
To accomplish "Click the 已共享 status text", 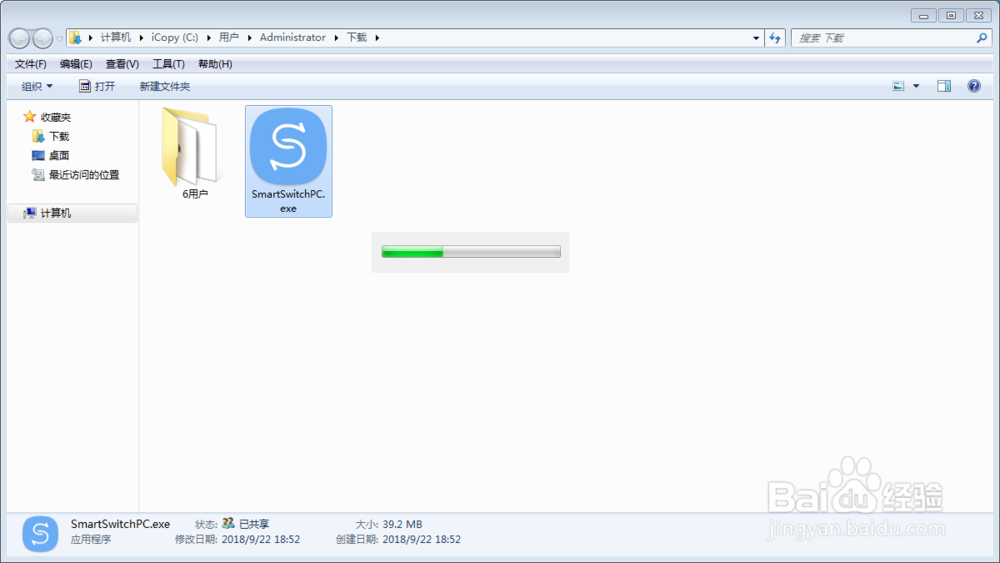I will [x=254, y=524].
